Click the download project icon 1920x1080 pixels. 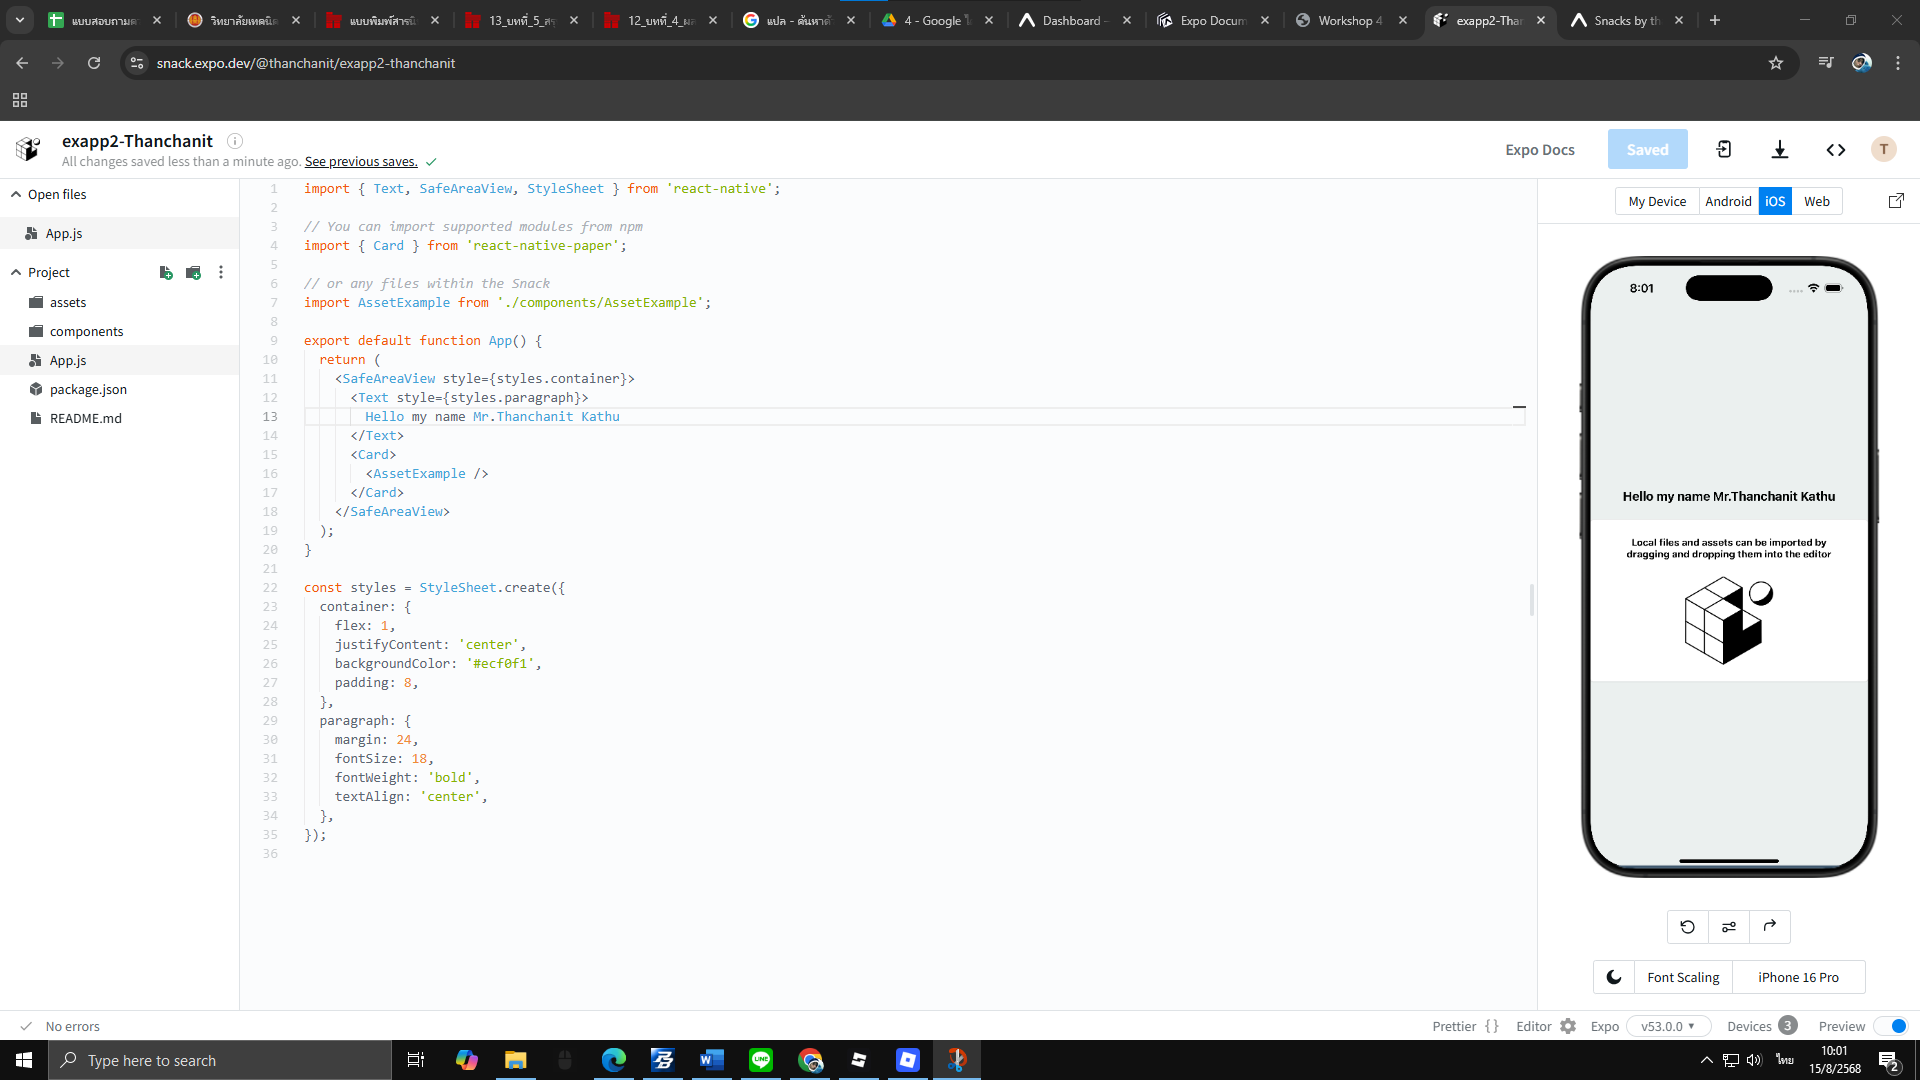(x=1780, y=149)
